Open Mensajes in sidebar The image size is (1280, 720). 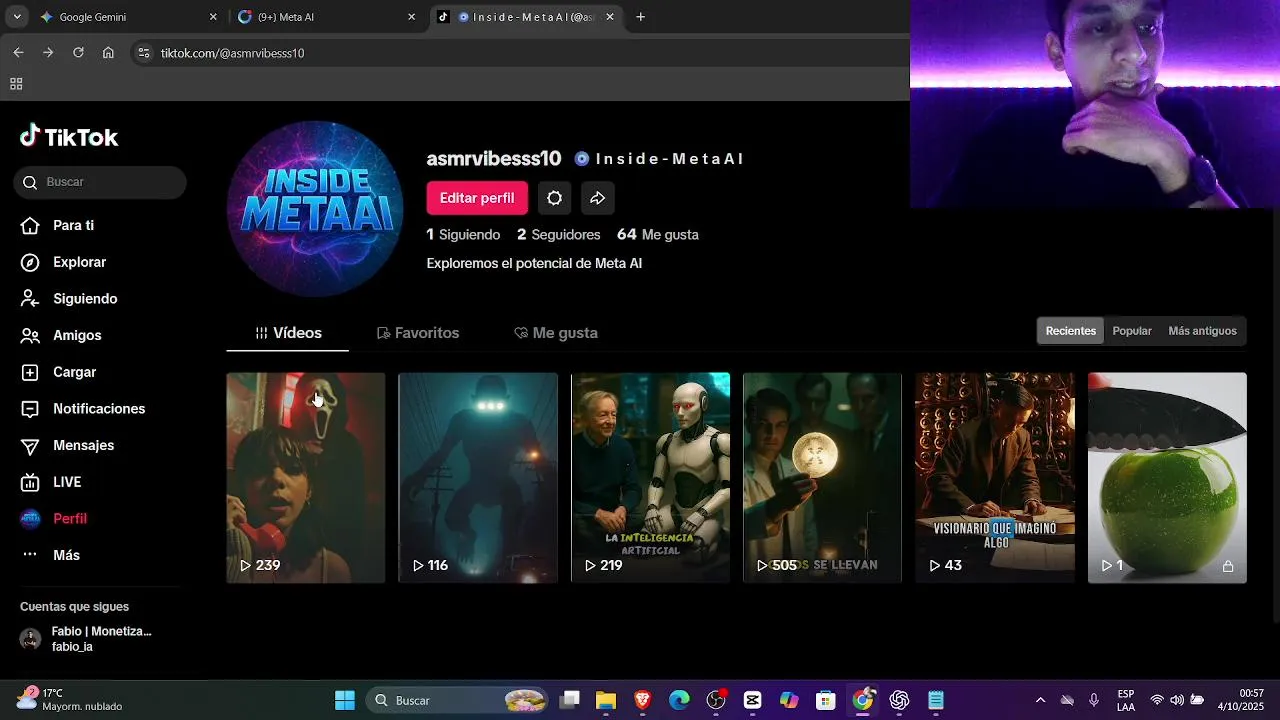point(67,445)
